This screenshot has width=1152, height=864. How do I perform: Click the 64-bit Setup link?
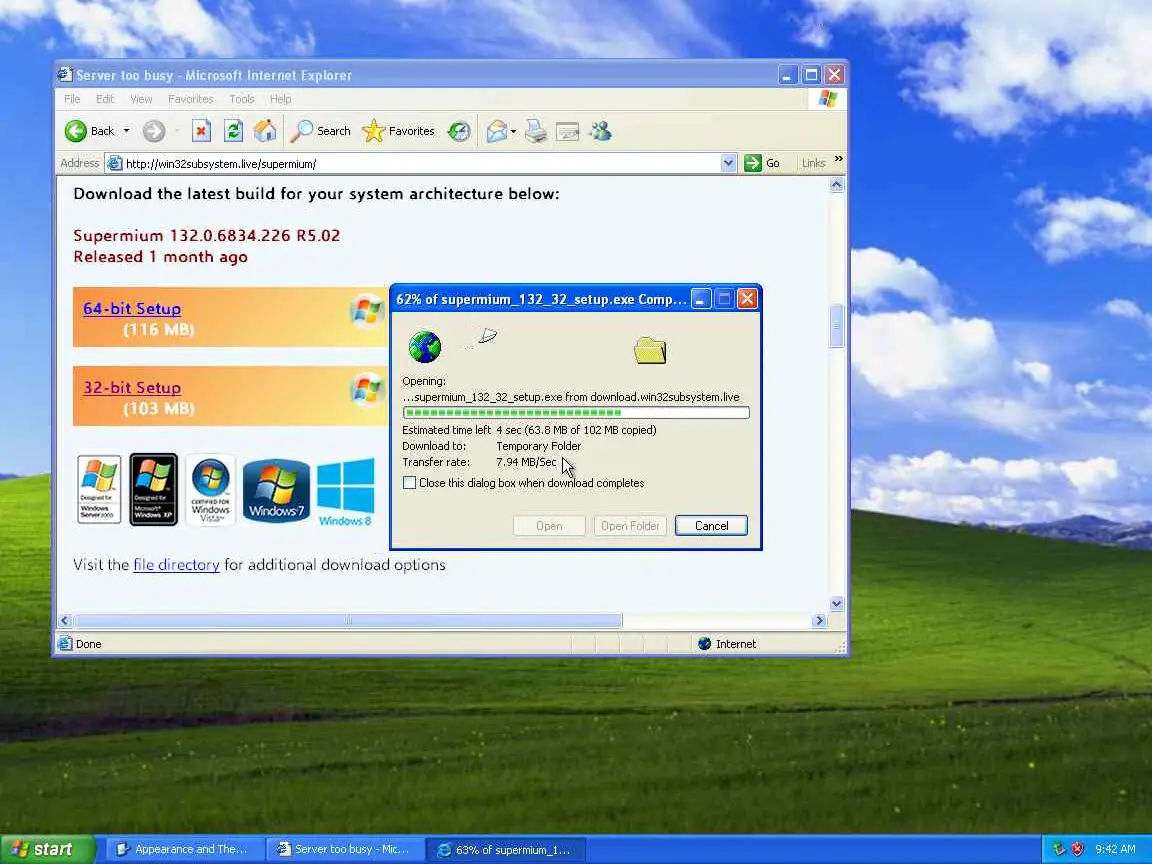pyautogui.click(x=132, y=309)
